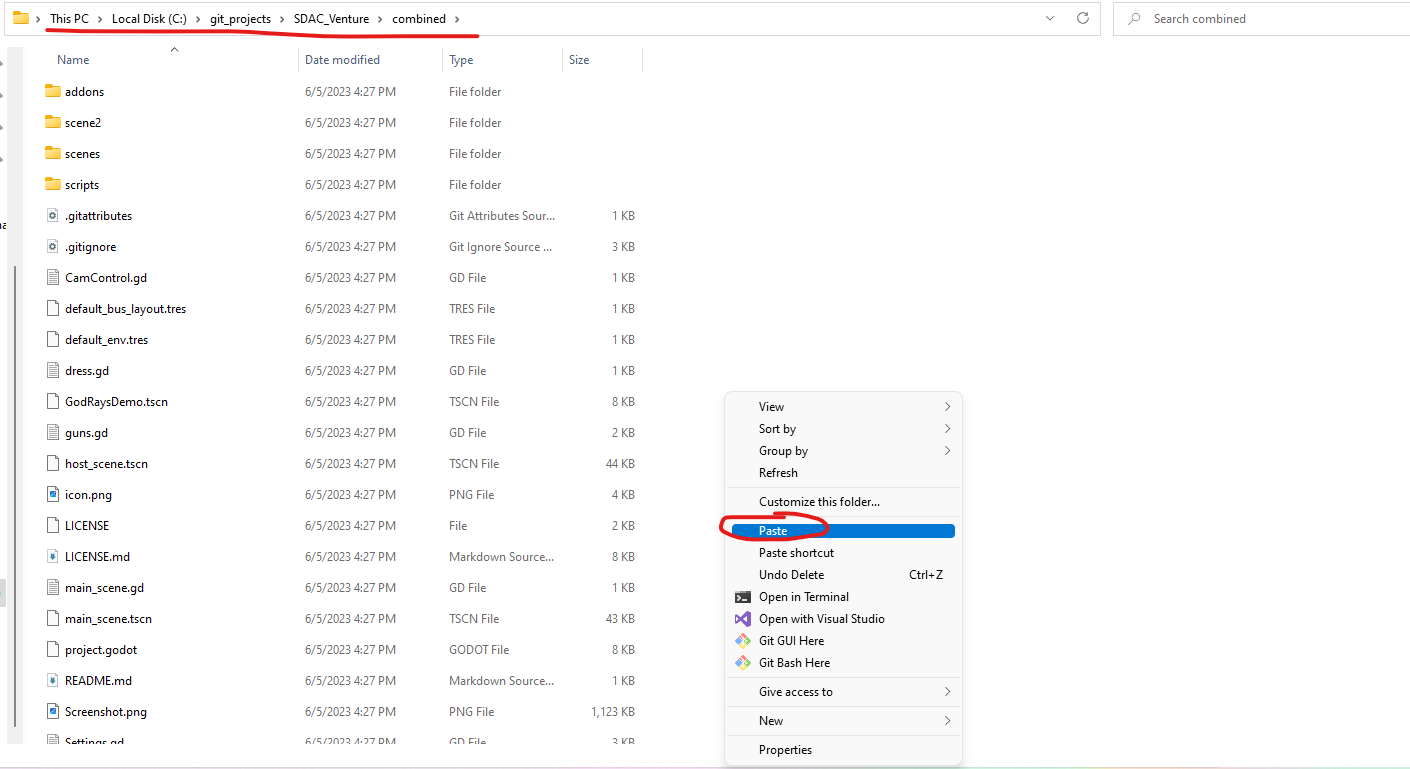
Task: Click the README.md file icon
Action: point(53,680)
